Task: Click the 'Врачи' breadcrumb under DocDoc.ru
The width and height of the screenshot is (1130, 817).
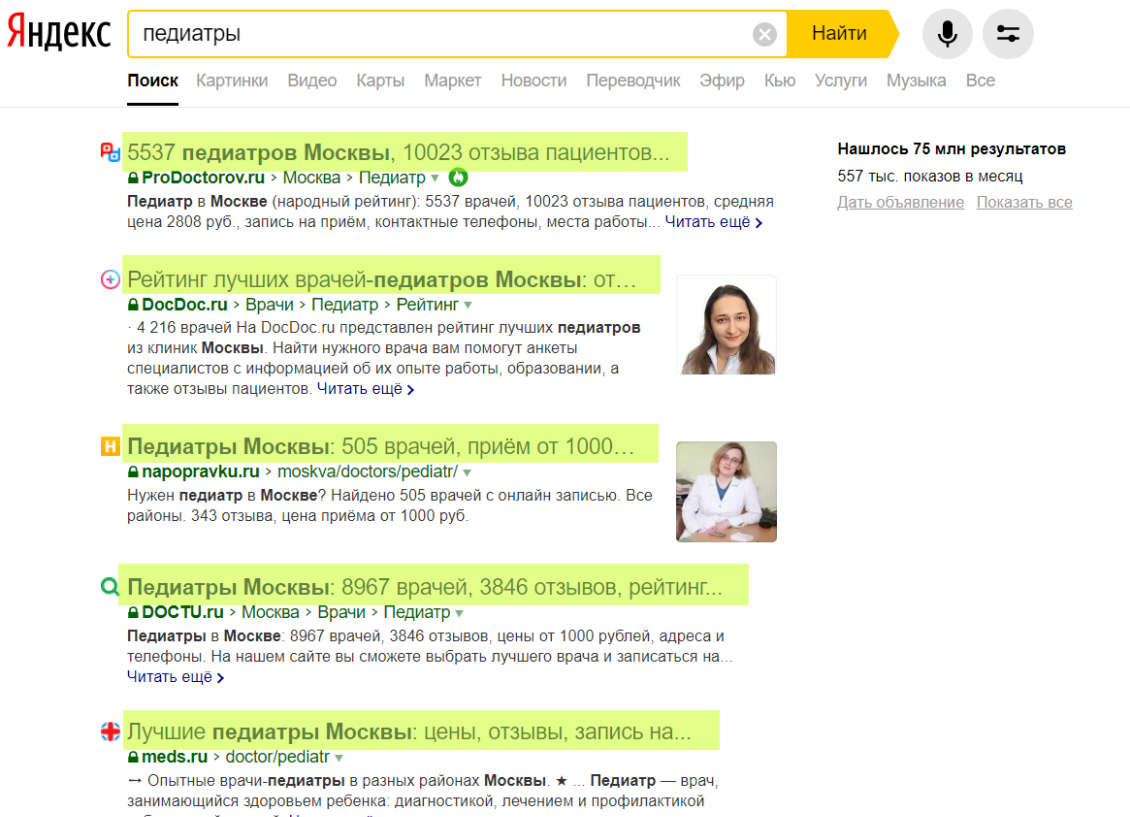Action: click(270, 305)
